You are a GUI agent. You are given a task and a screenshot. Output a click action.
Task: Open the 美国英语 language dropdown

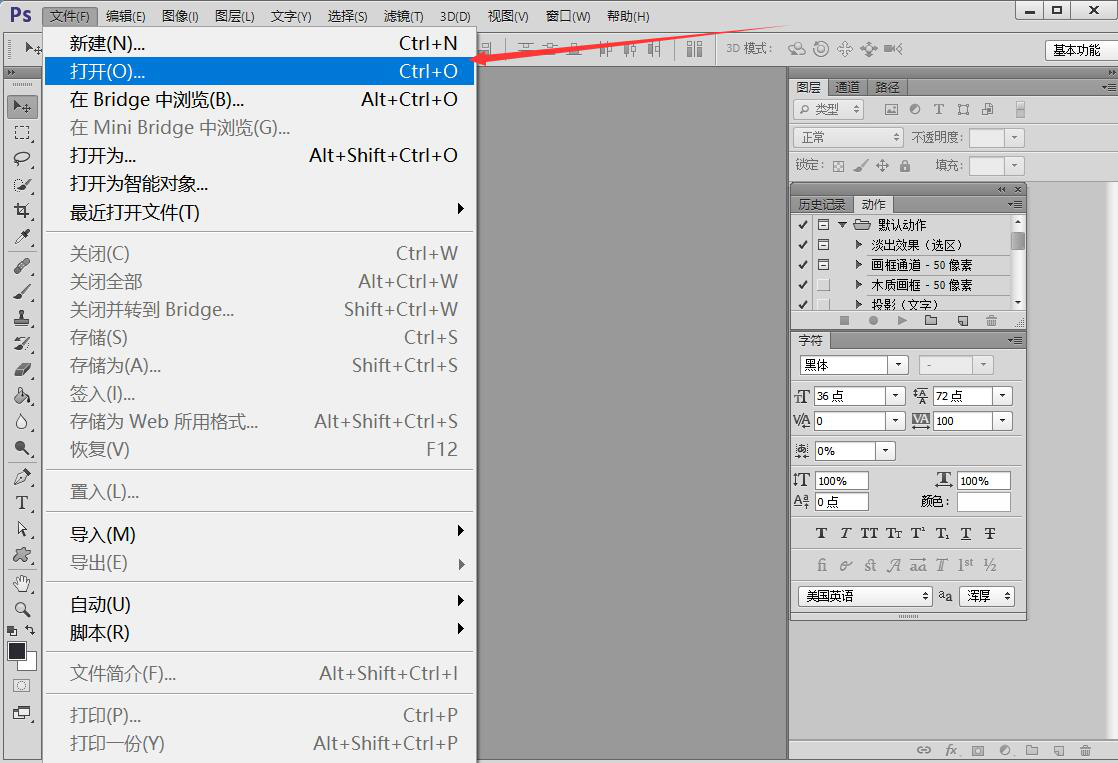[865, 596]
